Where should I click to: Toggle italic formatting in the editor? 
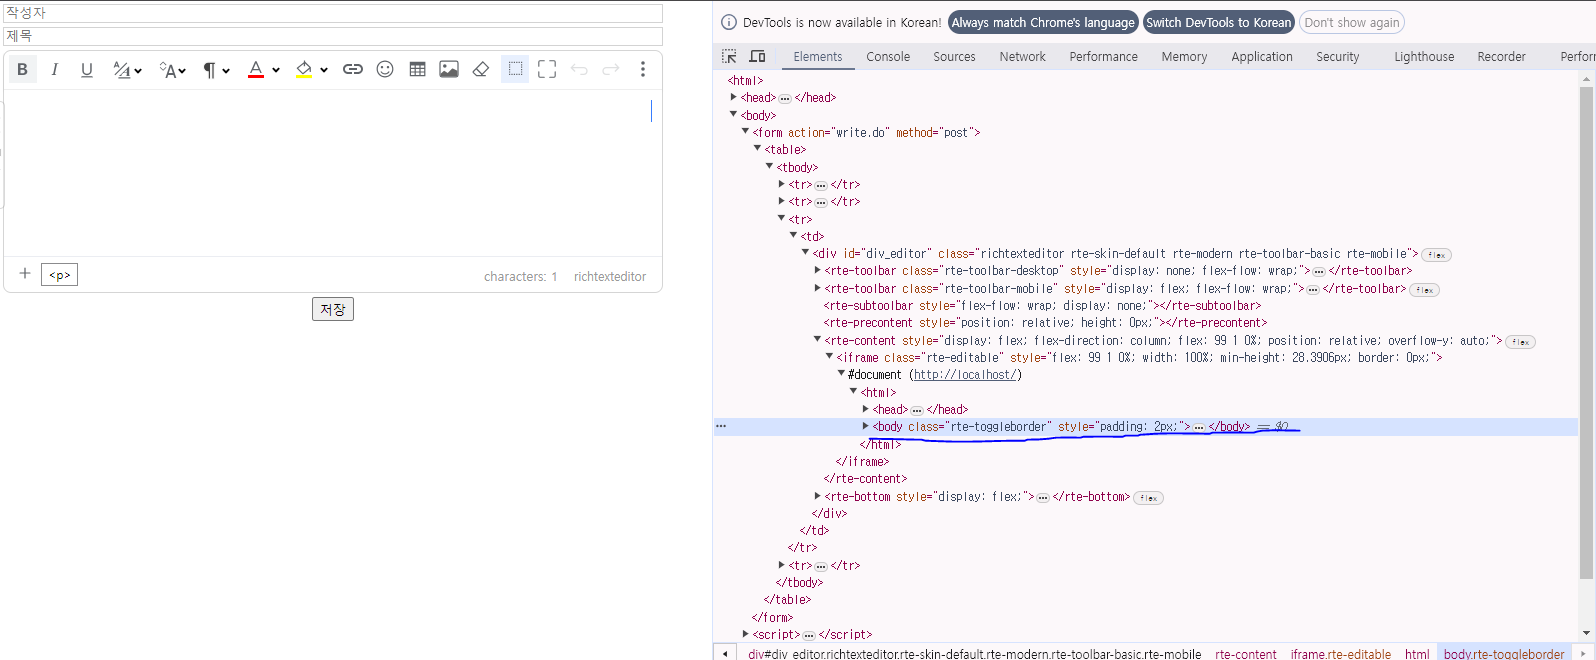[54, 70]
